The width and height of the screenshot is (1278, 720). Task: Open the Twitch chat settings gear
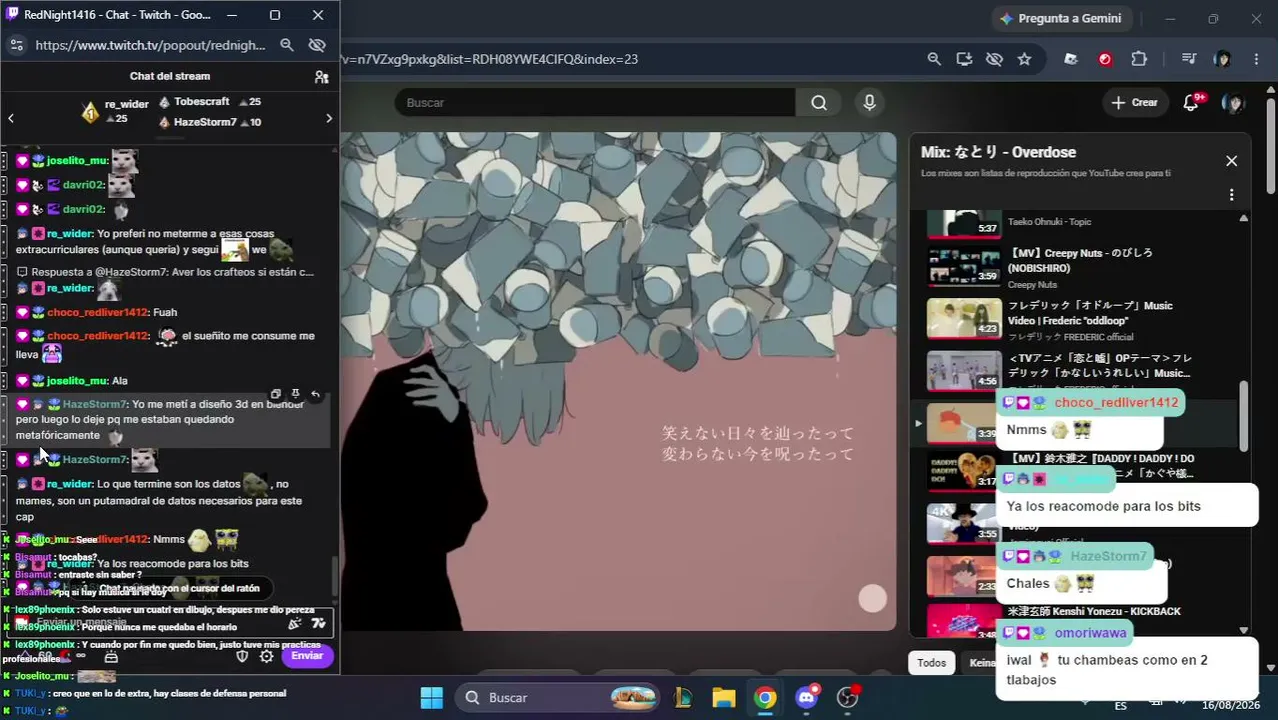[267, 656]
